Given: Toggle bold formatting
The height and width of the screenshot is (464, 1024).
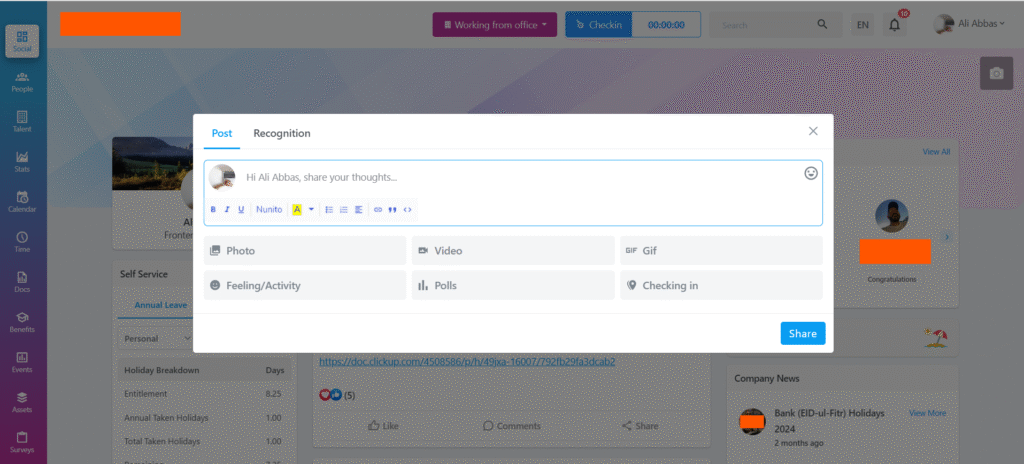Looking at the screenshot, I should 213,210.
